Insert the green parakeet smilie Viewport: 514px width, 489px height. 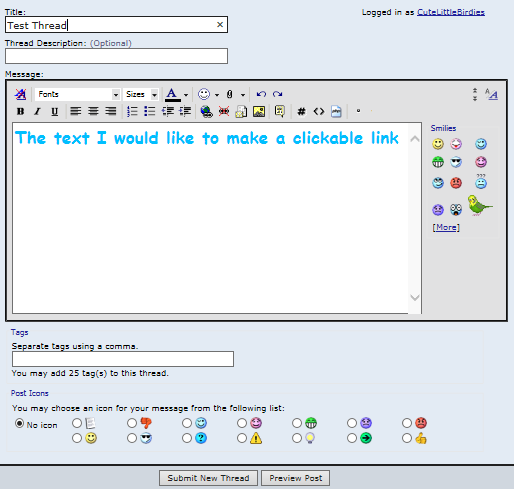click(x=480, y=206)
